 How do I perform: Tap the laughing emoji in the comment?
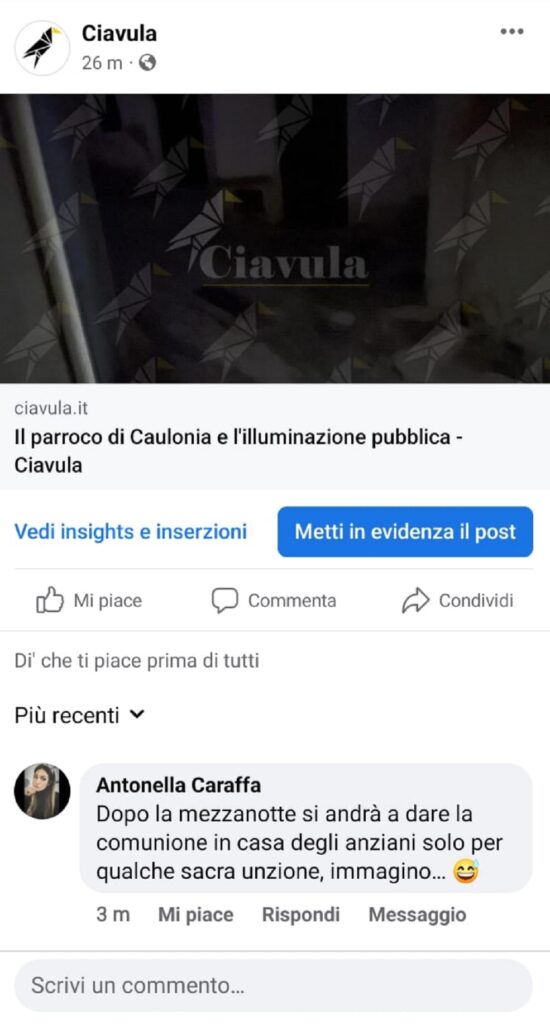point(466,871)
